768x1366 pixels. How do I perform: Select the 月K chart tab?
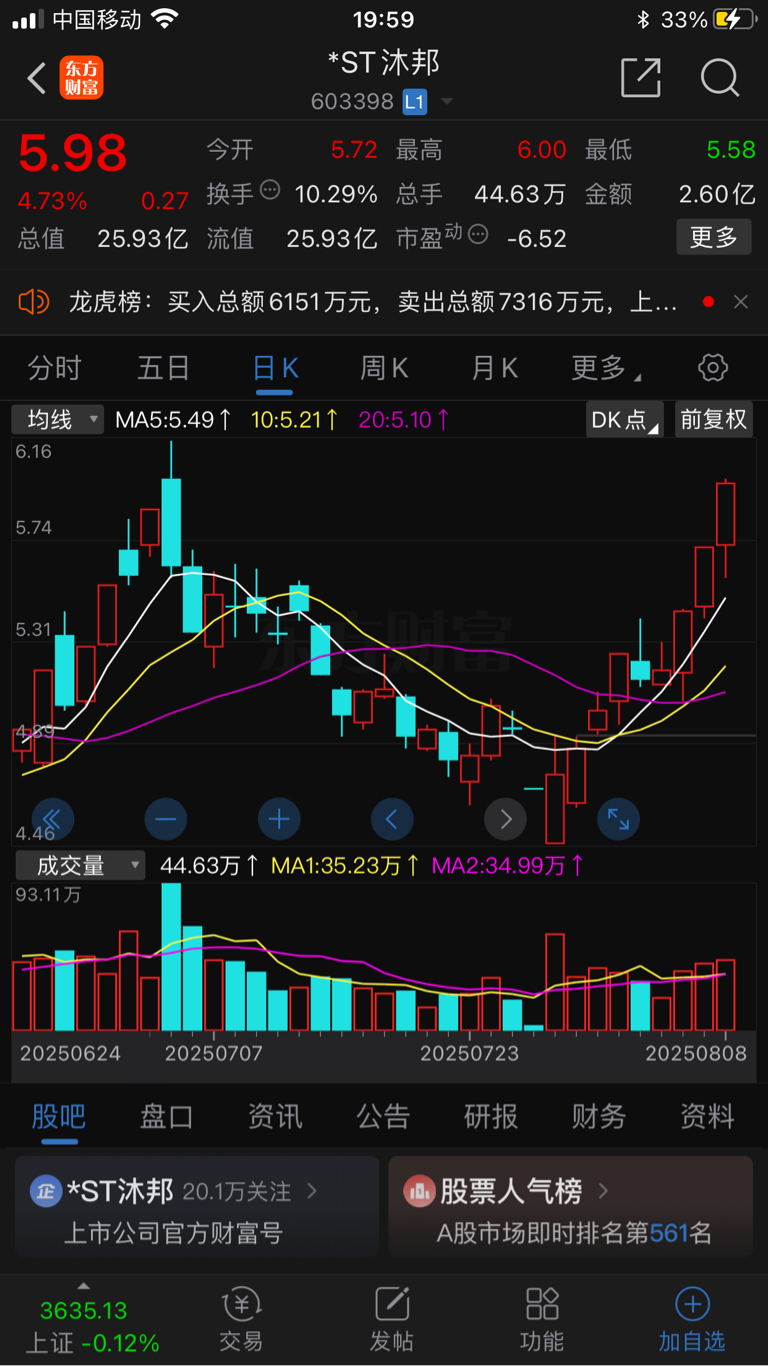(x=494, y=368)
